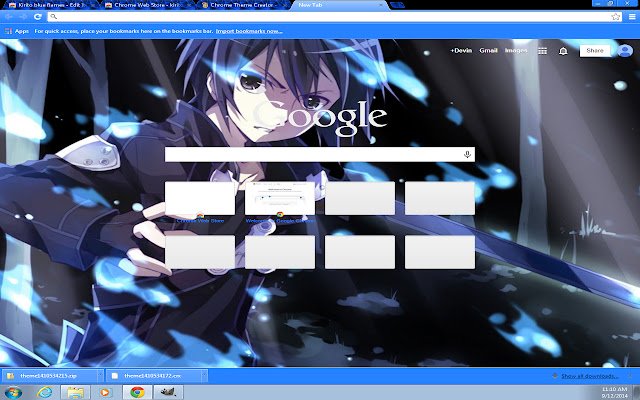
Task: Click the Google search box
Action: [x=320, y=155]
